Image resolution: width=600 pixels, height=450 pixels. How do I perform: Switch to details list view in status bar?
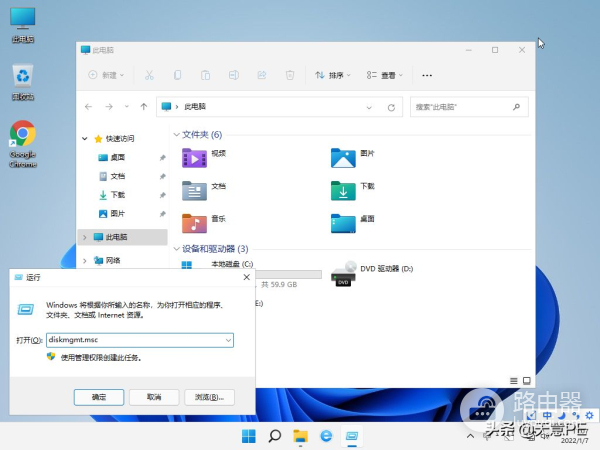(514, 380)
